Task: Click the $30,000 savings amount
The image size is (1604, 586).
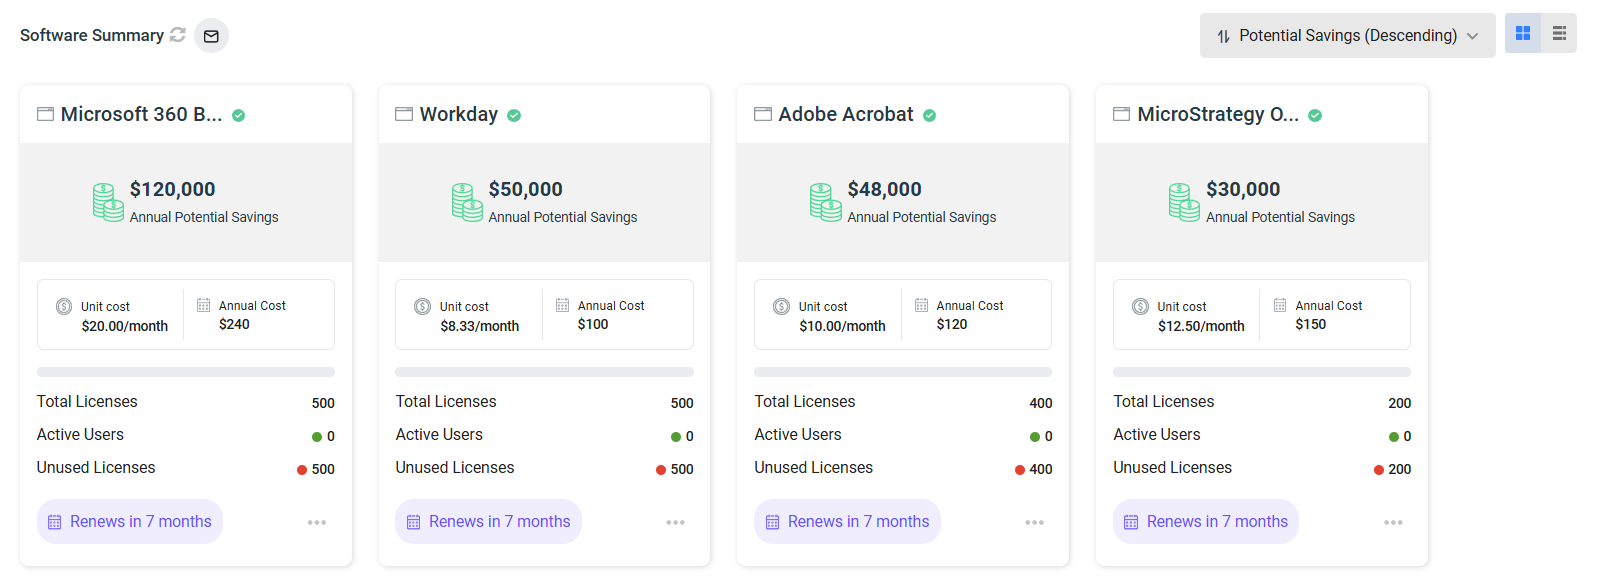Action: click(1243, 189)
